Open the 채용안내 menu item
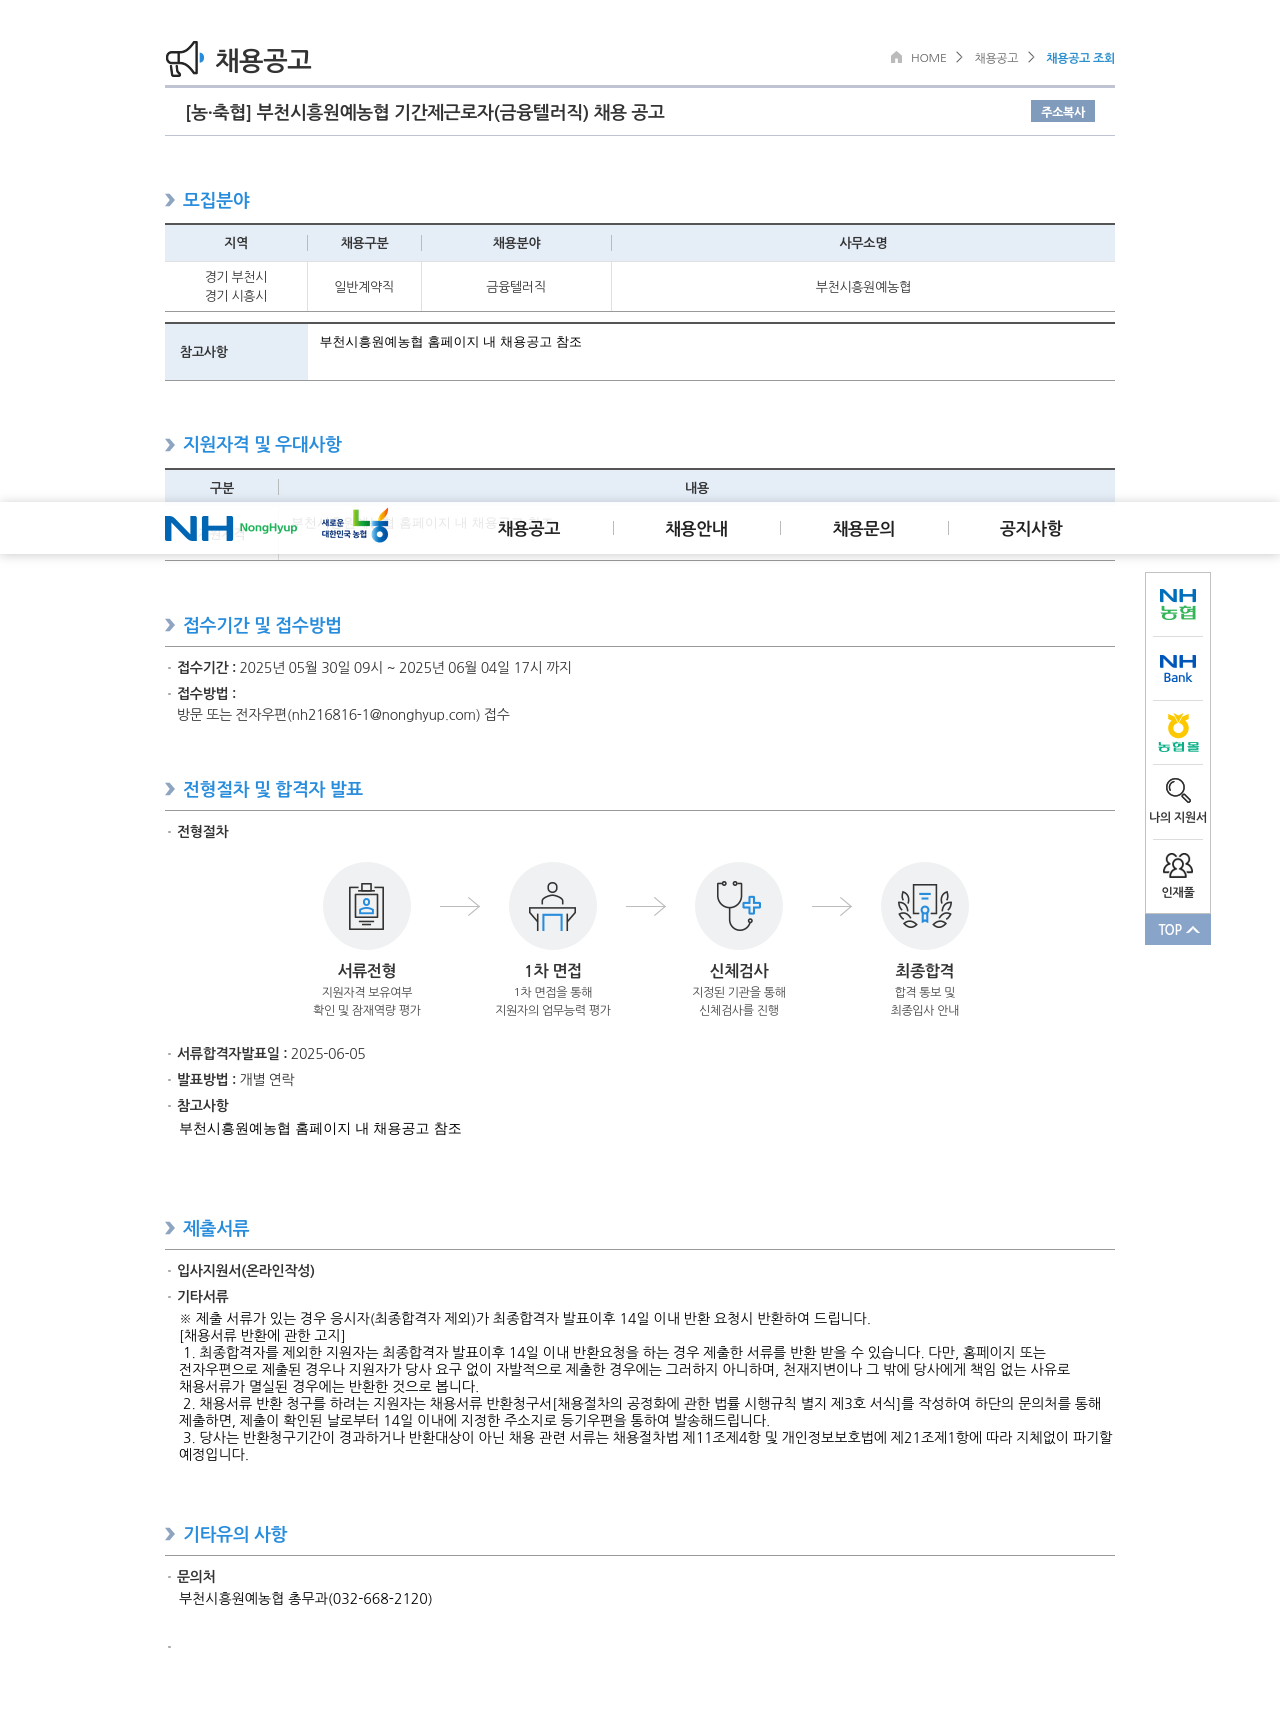Image resolution: width=1280 pixels, height=1724 pixels. (697, 528)
